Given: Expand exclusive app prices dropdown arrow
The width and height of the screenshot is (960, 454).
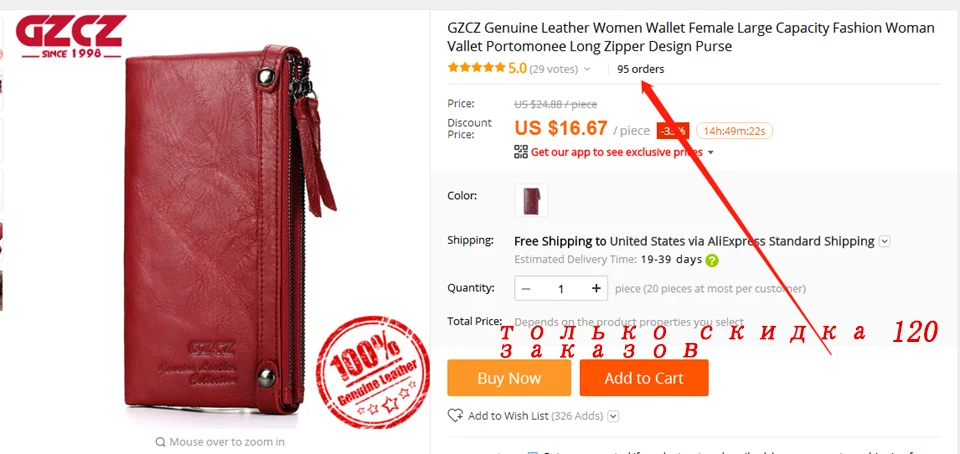Looking at the screenshot, I should [711, 152].
